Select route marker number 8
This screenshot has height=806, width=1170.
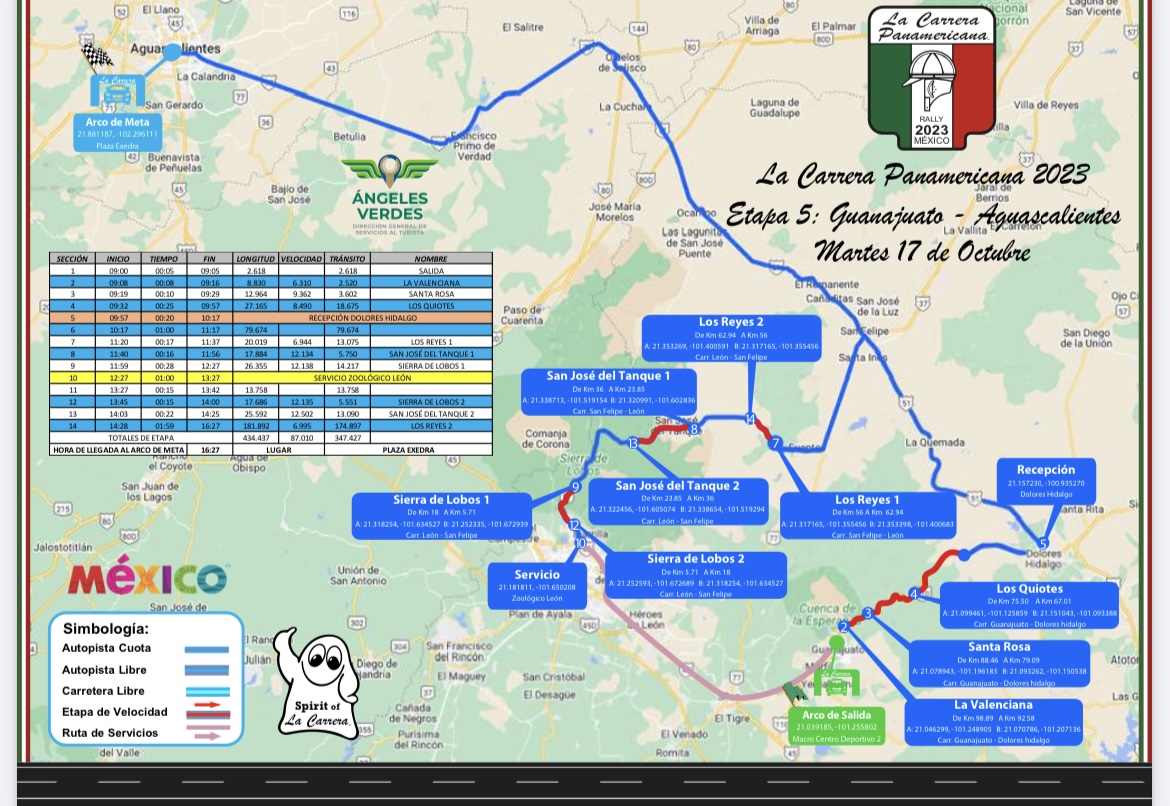(x=694, y=428)
